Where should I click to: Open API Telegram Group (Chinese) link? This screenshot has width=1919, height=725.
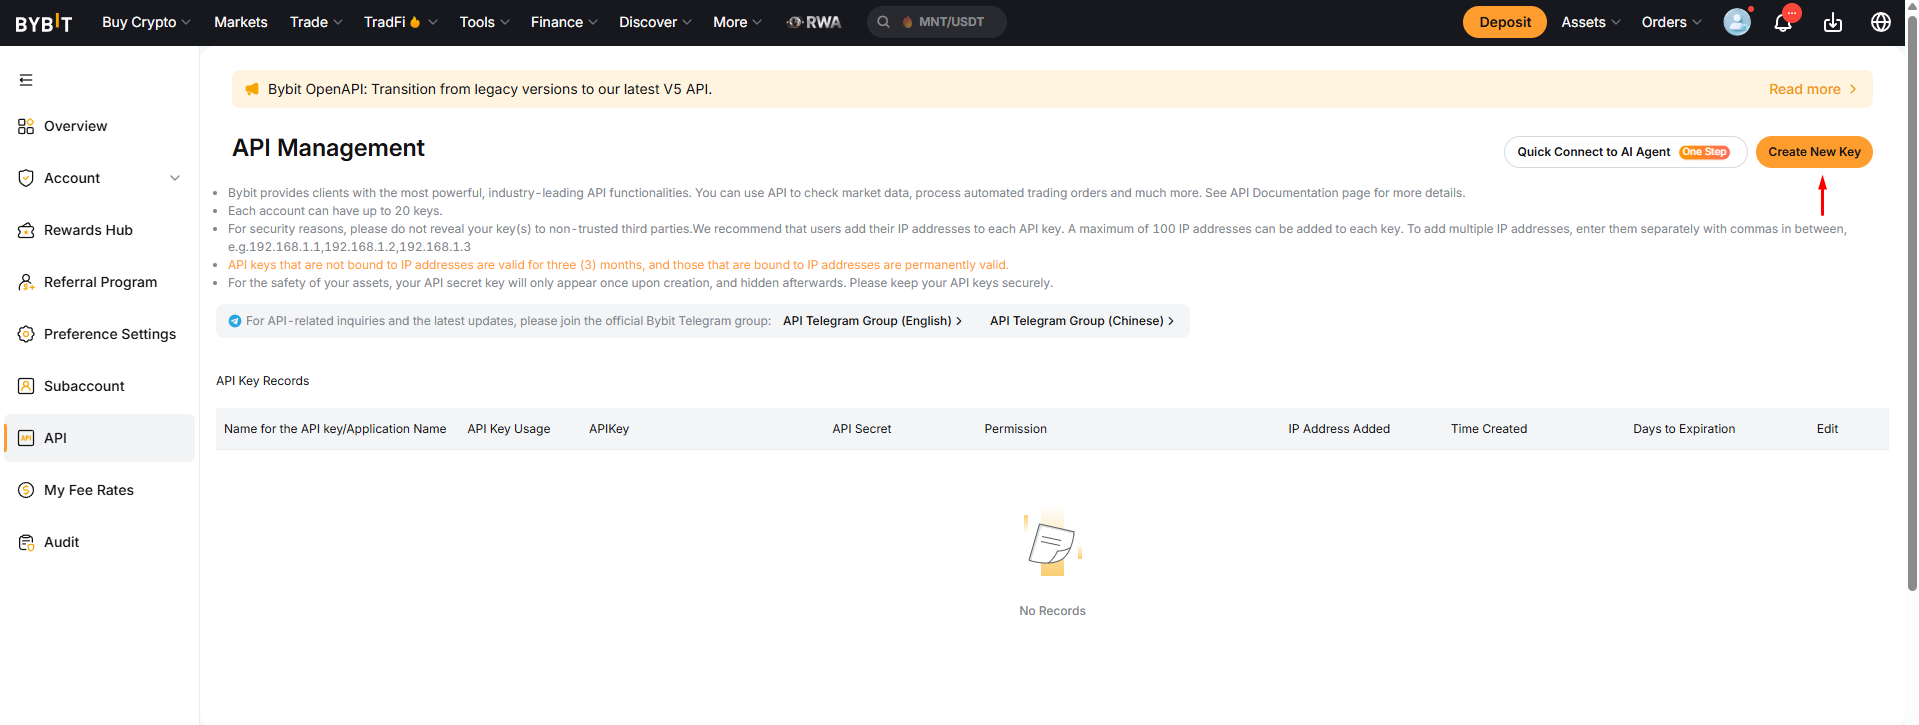click(x=1082, y=321)
